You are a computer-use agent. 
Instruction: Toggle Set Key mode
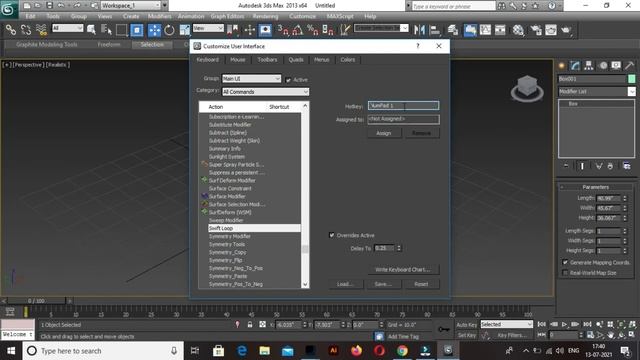tap(467, 335)
